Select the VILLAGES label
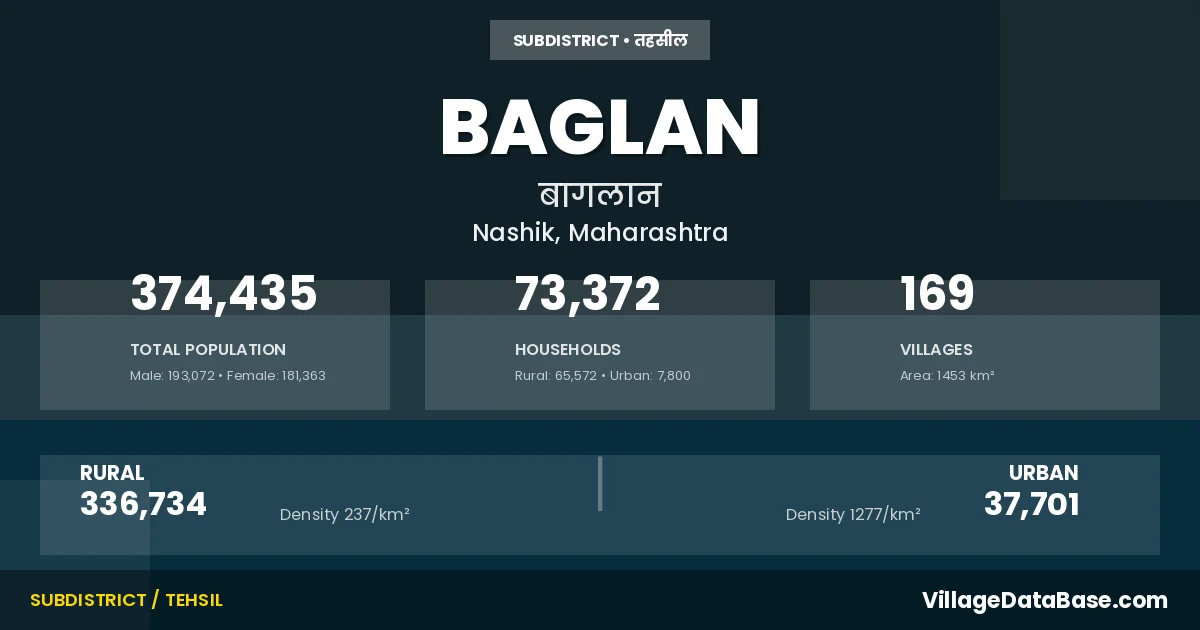1200x630 pixels. pos(936,350)
